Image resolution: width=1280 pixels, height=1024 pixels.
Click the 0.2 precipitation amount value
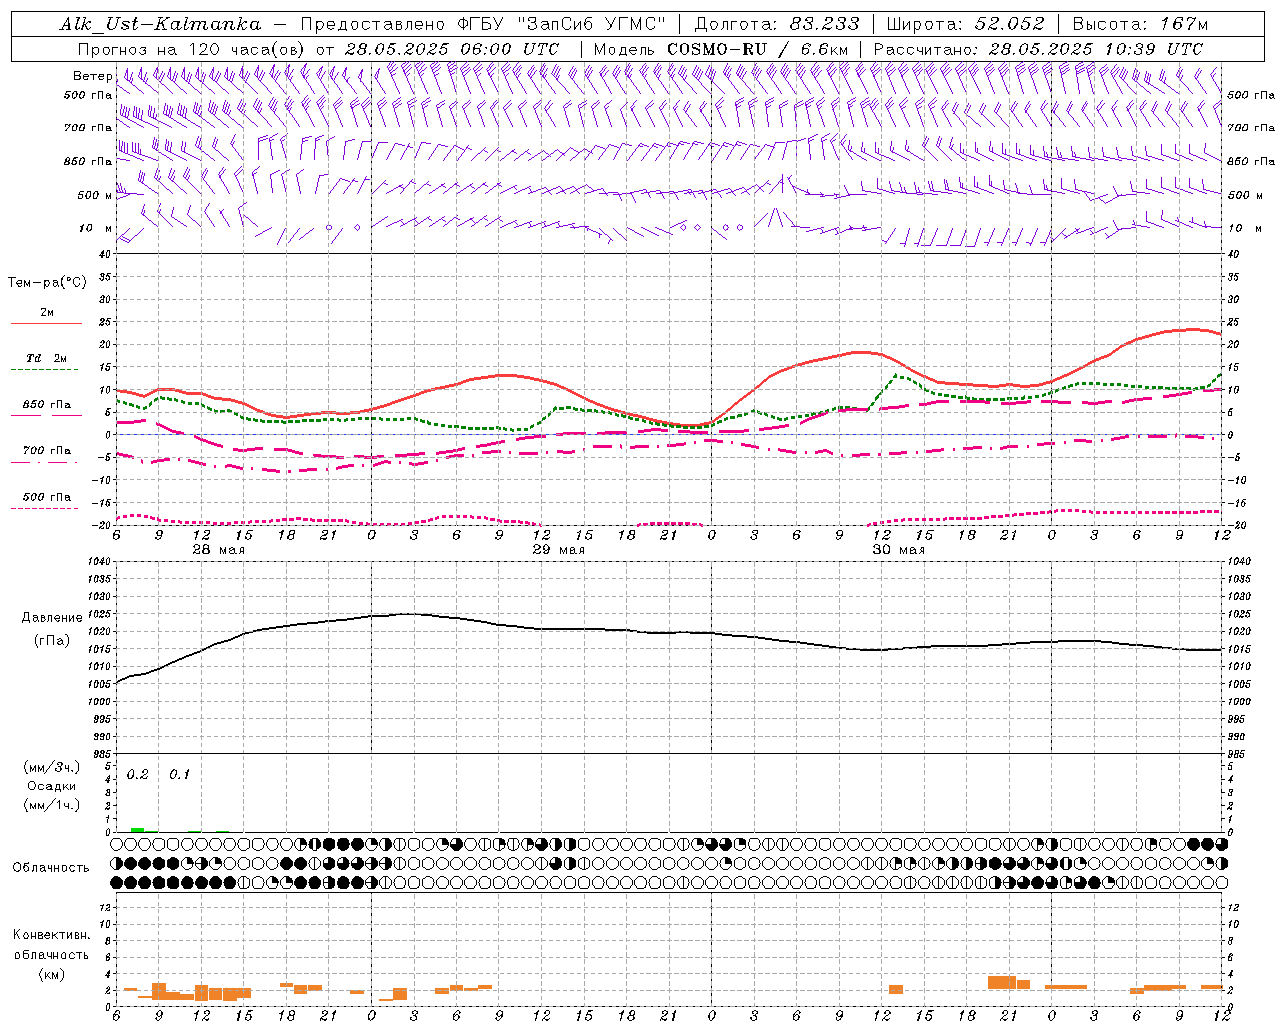coord(138,775)
